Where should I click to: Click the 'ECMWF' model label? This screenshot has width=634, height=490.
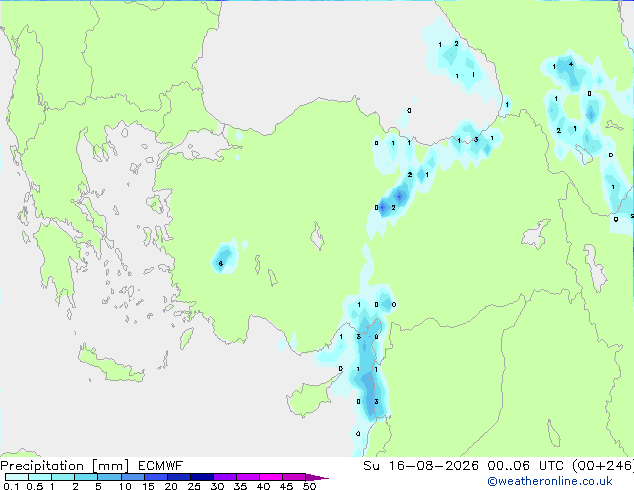161,466
